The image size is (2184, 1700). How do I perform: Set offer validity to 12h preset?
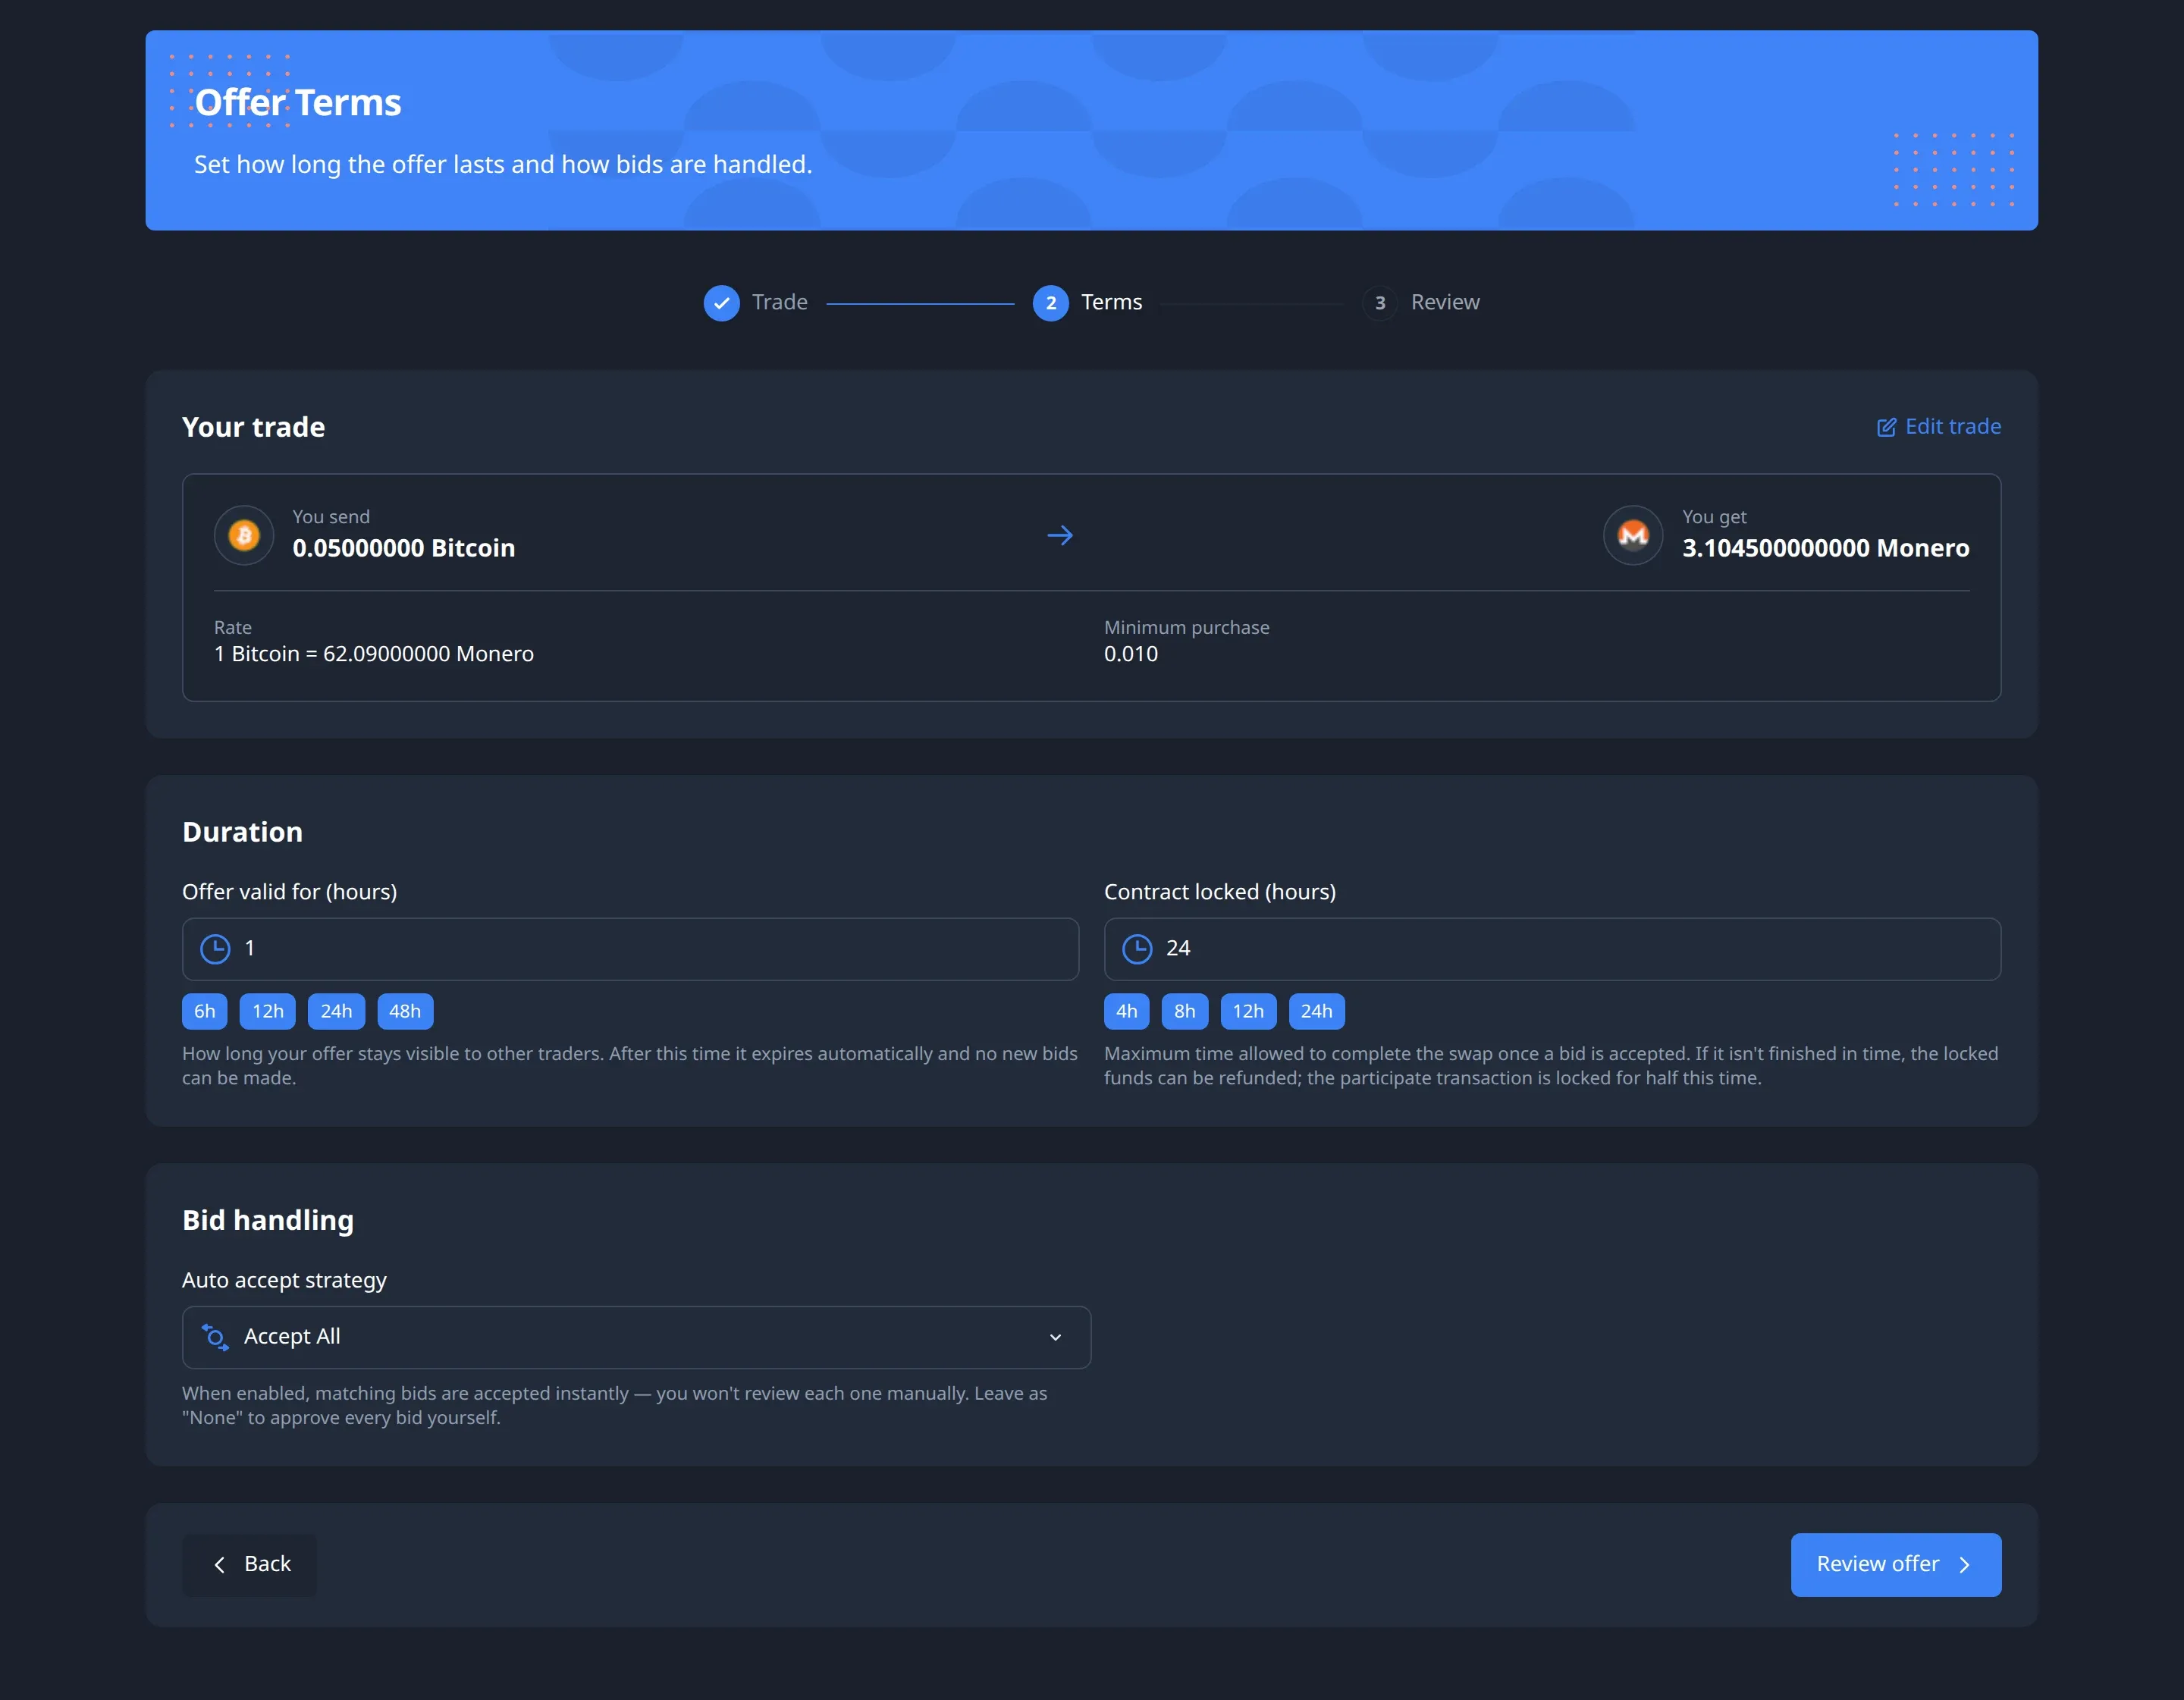point(268,1011)
